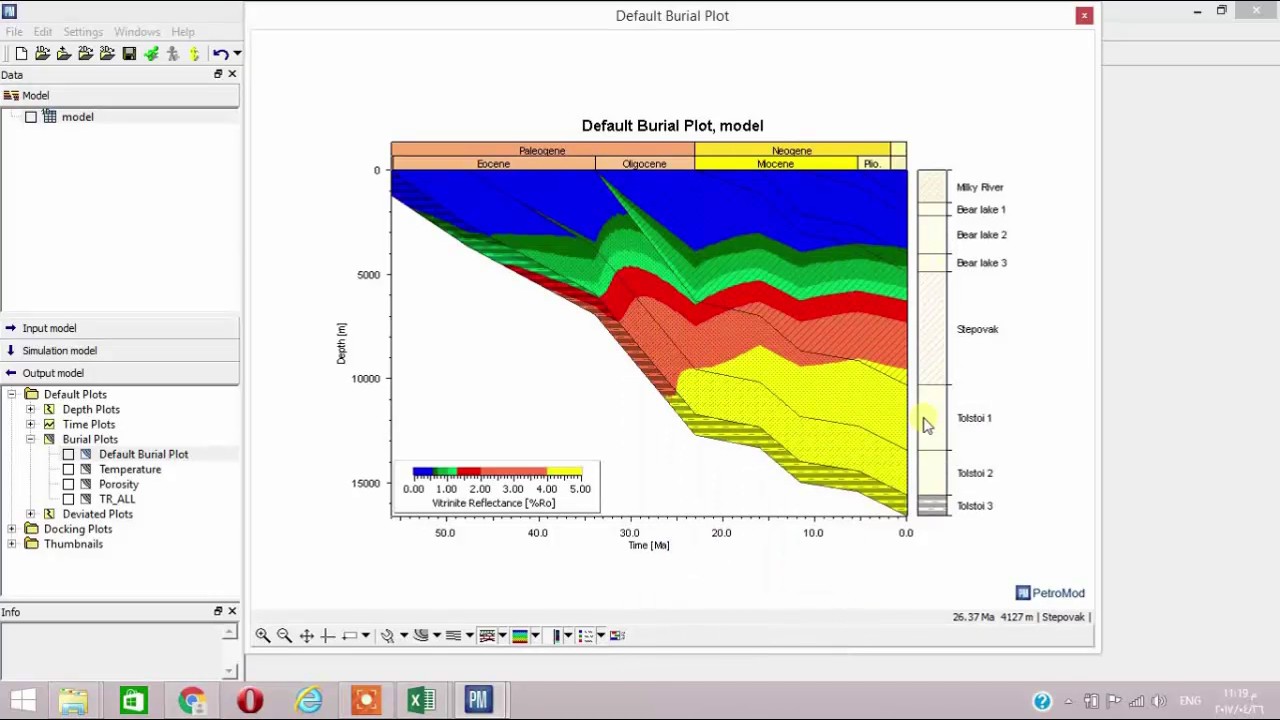Collapse the Default Plots folder
Viewport: 1280px width, 720px height.
click(x=12, y=394)
